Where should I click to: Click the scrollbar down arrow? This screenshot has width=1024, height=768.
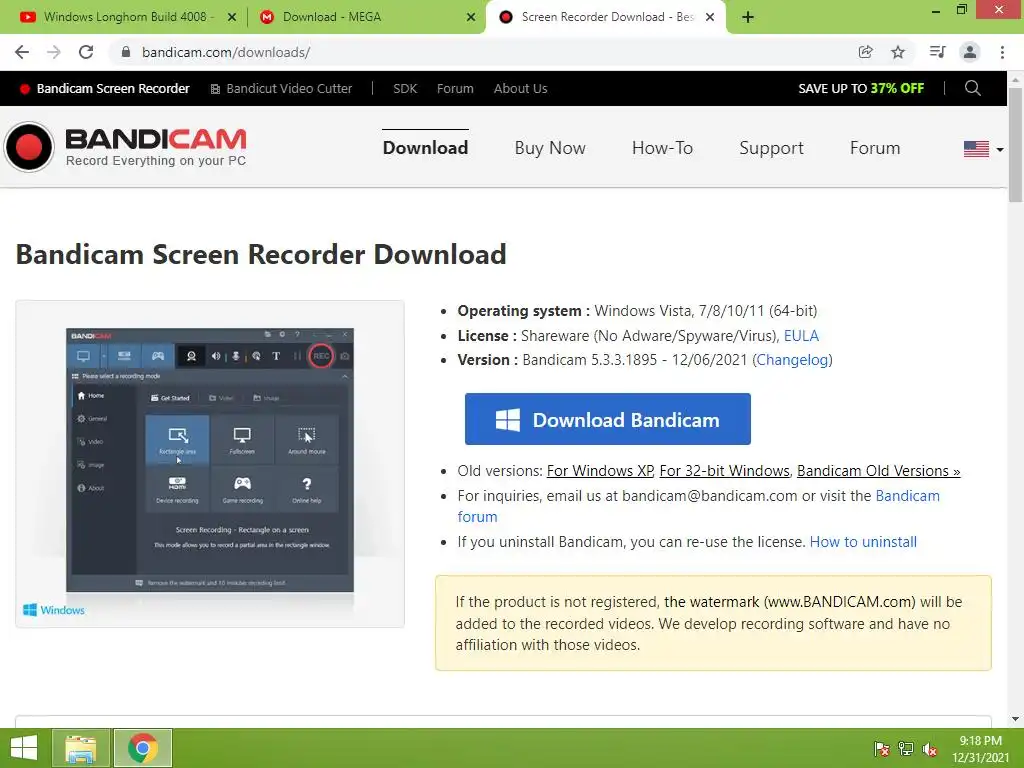pos(1016,720)
